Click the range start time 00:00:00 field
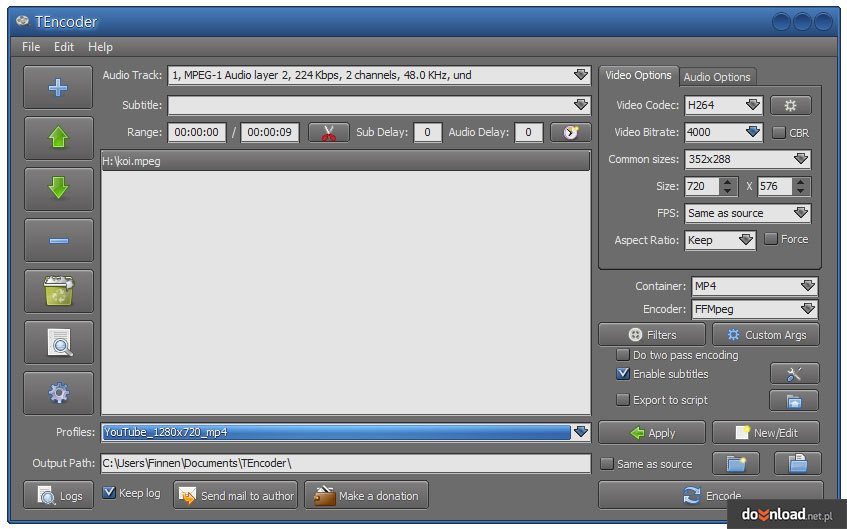 (x=197, y=132)
